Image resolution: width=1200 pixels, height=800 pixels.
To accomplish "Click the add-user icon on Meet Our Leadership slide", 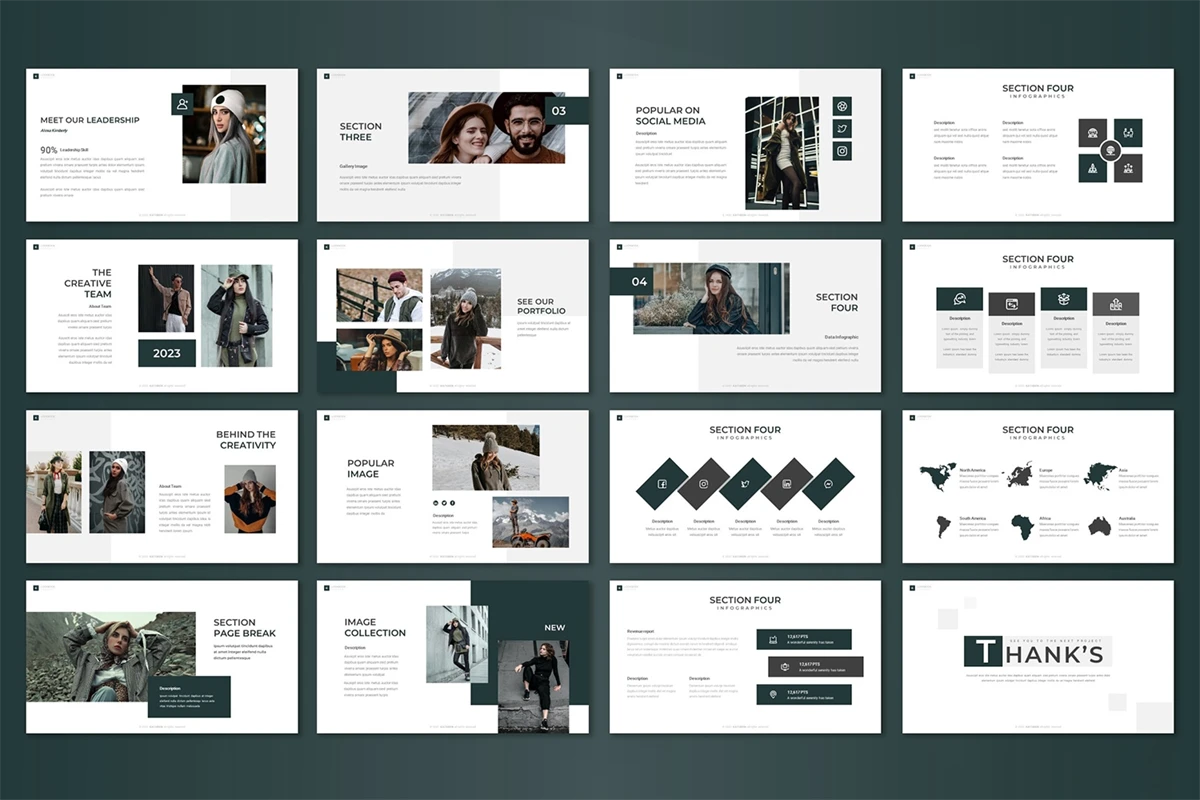I will click(x=182, y=104).
